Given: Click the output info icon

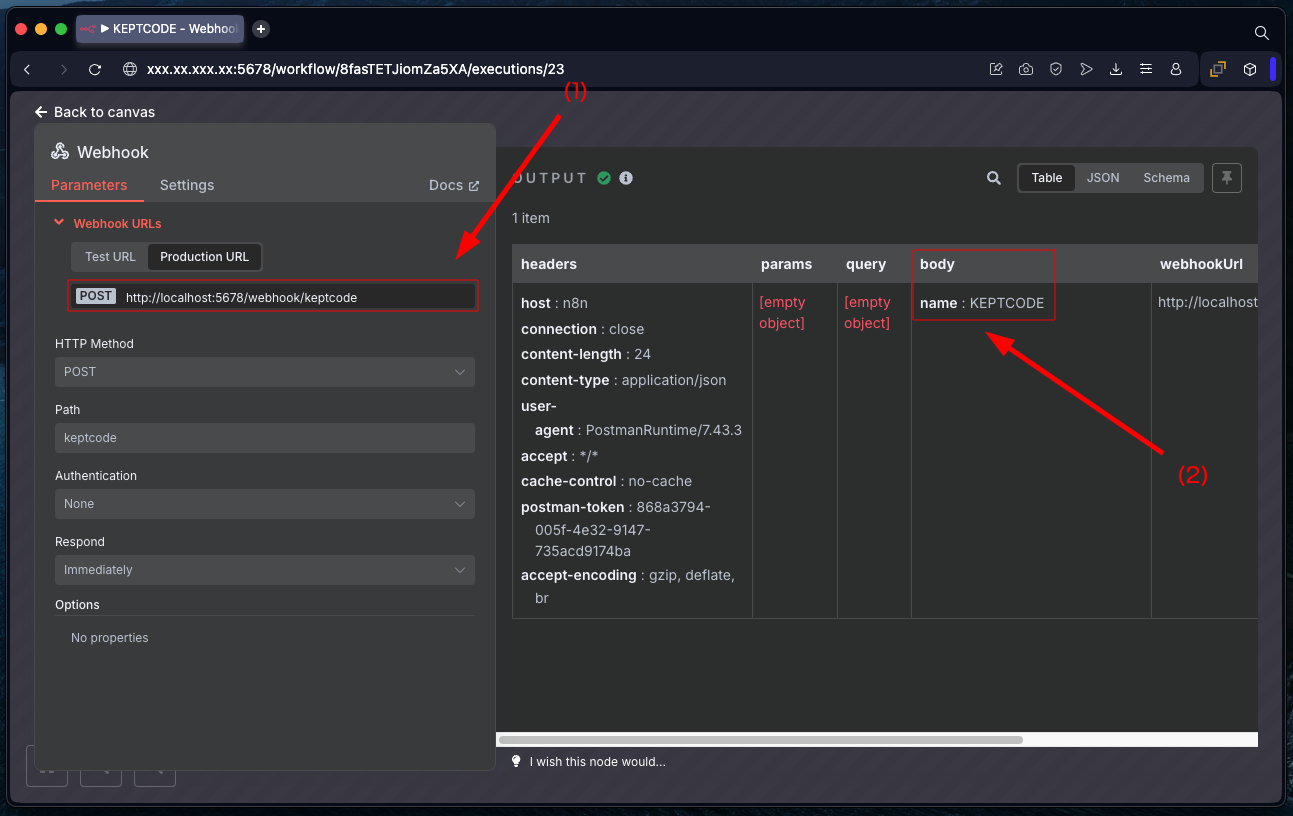Looking at the screenshot, I should pos(626,178).
